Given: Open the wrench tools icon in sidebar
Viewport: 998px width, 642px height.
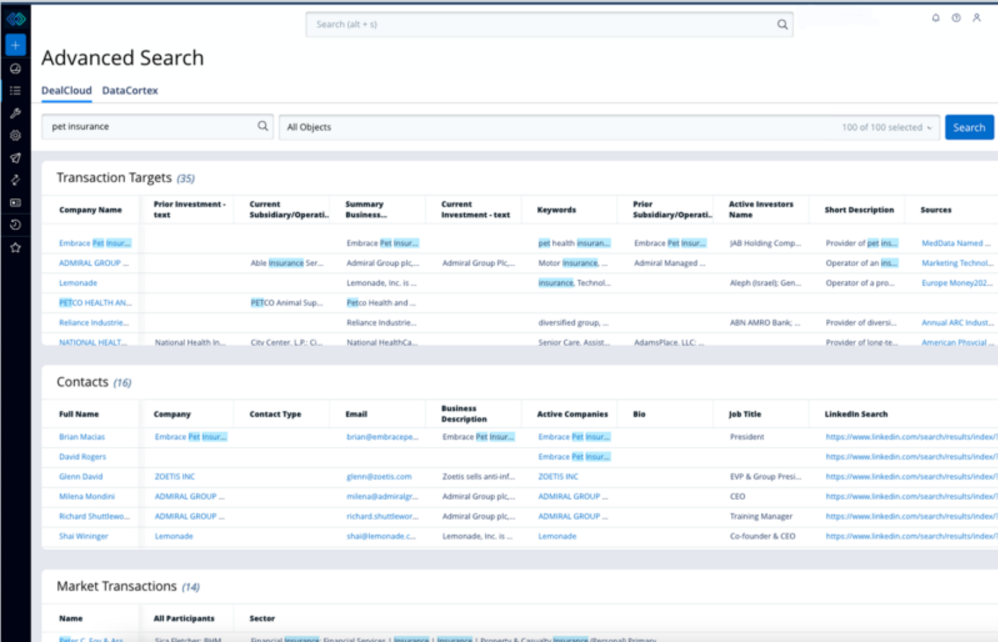Looking at the screenshot, I should 15,113.
